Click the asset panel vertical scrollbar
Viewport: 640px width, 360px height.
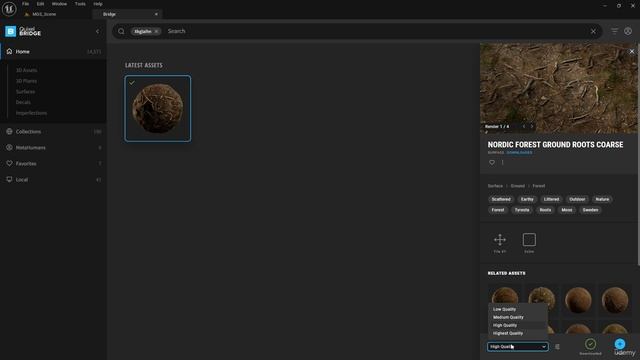tap(638, 155)
